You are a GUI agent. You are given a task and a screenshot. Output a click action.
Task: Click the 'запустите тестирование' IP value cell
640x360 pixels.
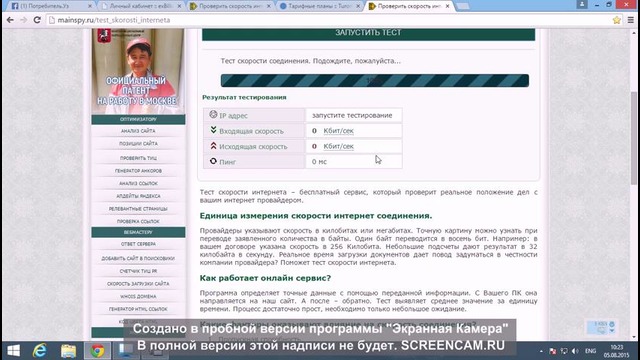point(353,115)
